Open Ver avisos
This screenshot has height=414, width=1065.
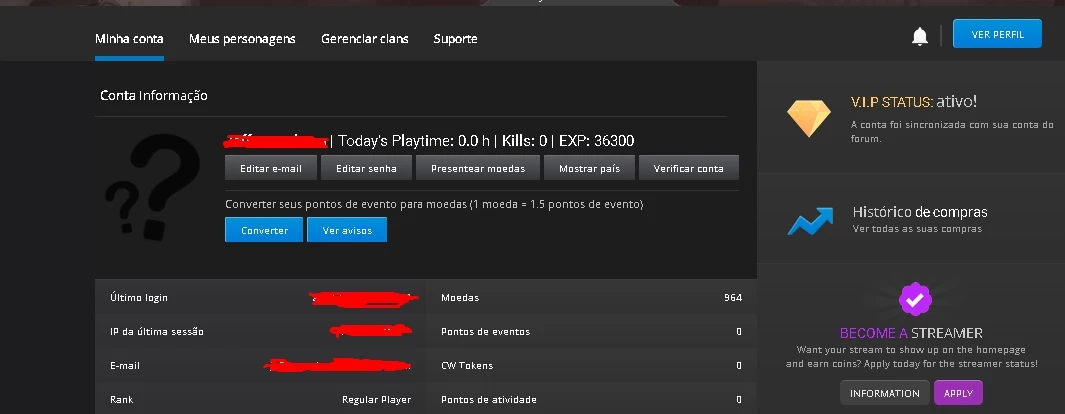click(347, 230)
